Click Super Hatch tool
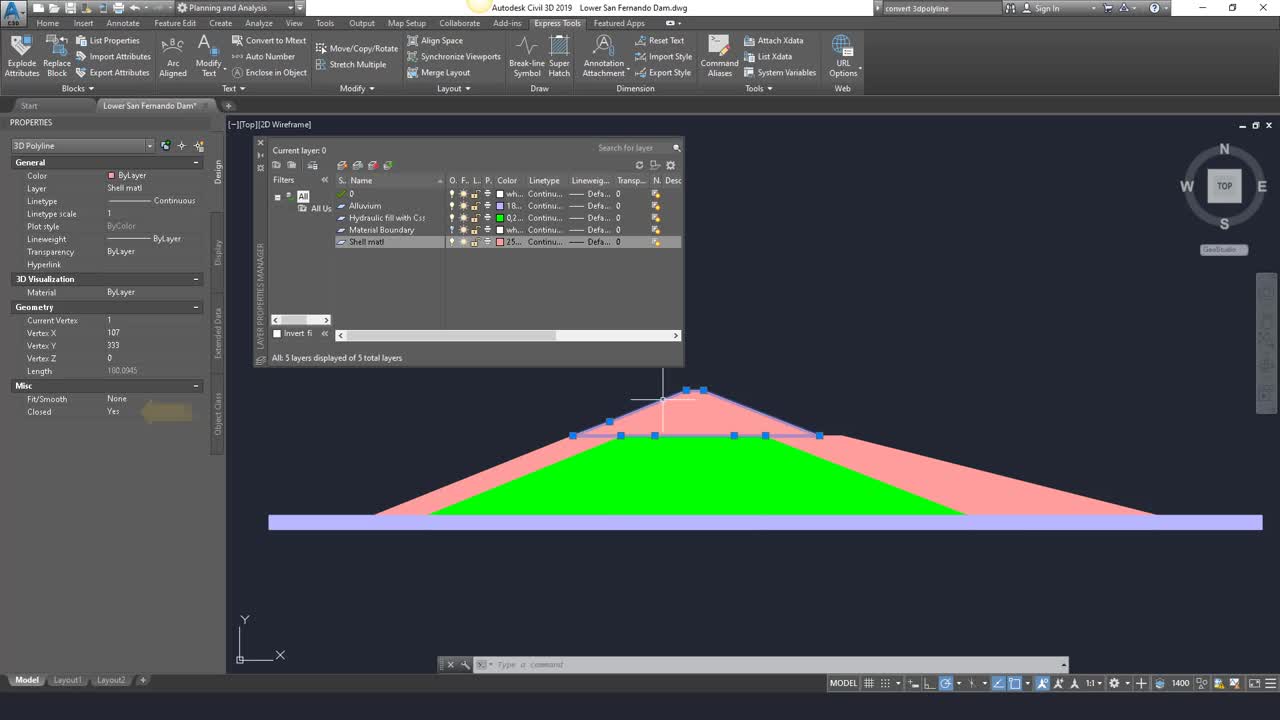 point(559,56)
